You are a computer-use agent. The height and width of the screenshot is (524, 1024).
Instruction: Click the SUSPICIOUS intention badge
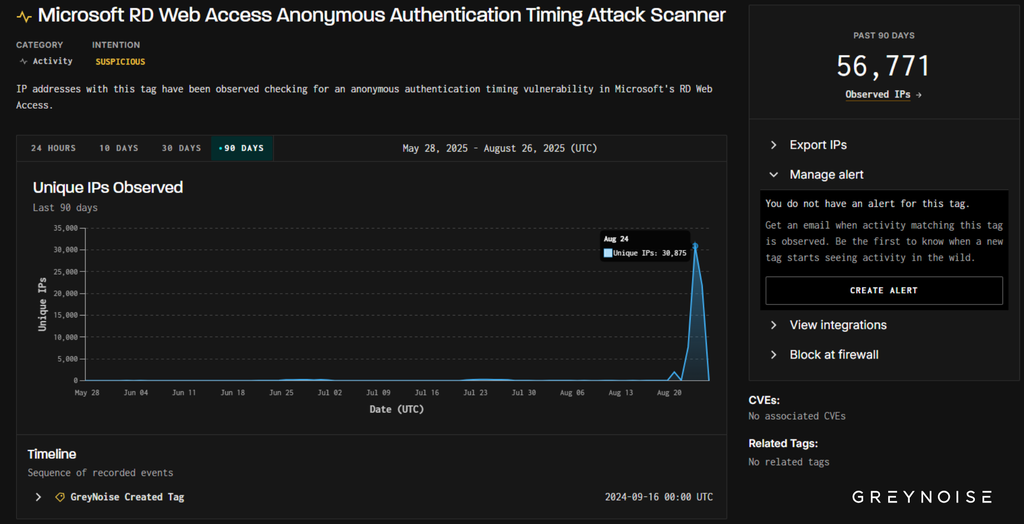120,61
